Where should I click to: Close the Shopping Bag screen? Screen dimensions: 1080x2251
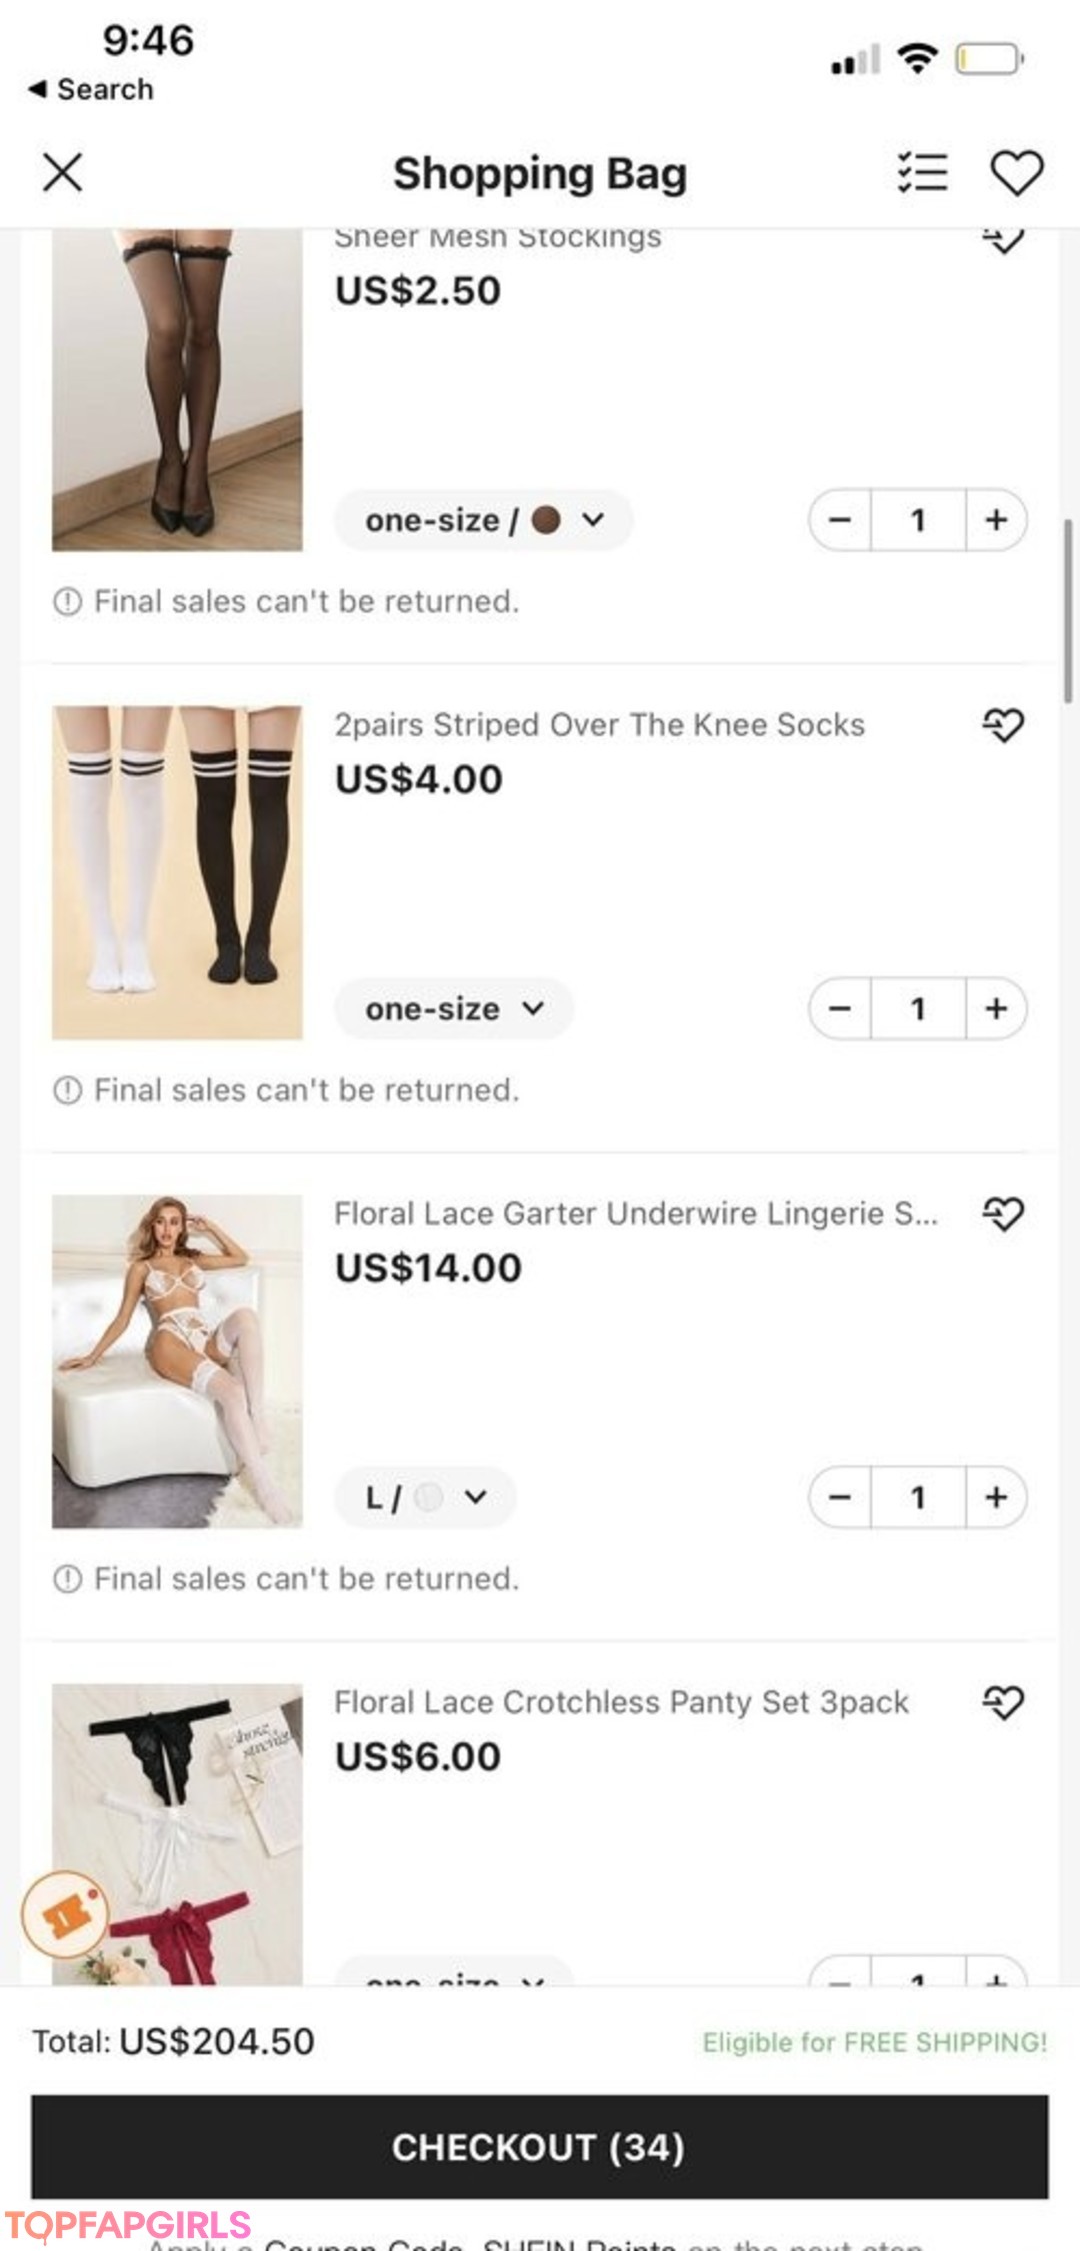click(62, 173)
